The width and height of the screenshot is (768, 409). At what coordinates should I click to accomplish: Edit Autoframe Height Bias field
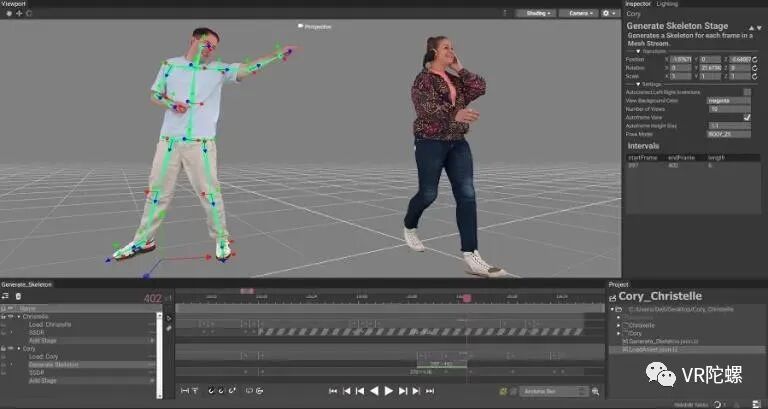[729, 125]
